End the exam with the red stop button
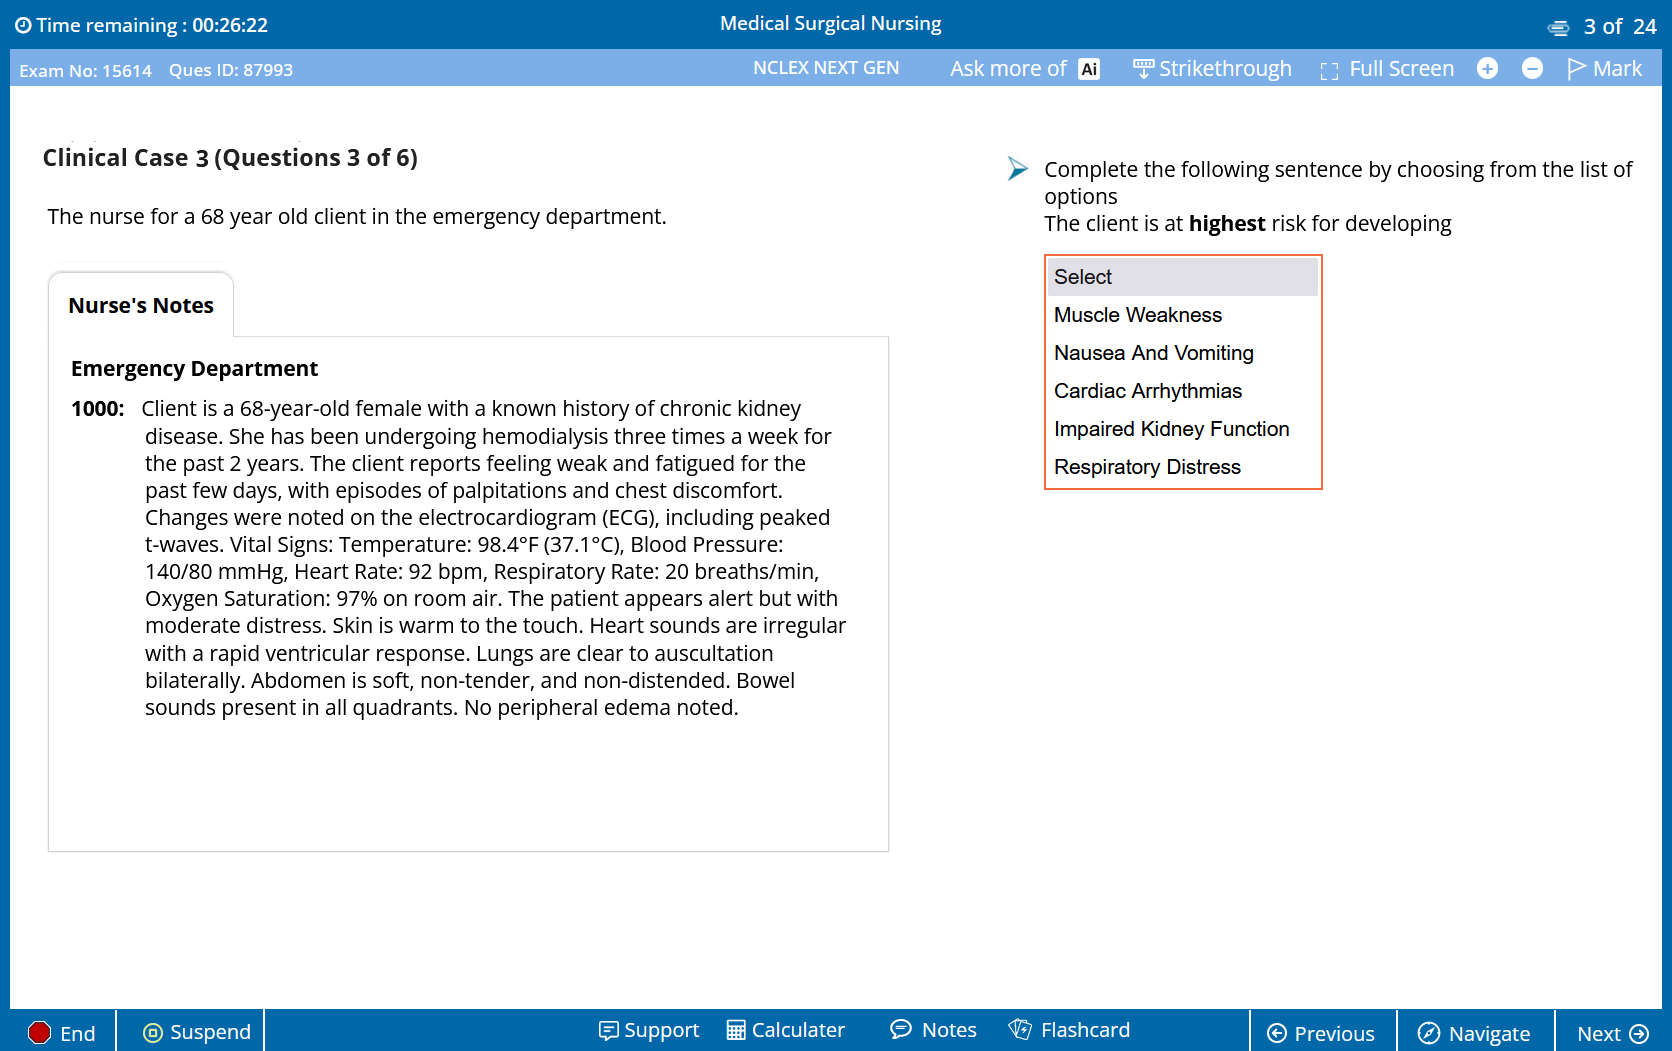 point(62,1033)
